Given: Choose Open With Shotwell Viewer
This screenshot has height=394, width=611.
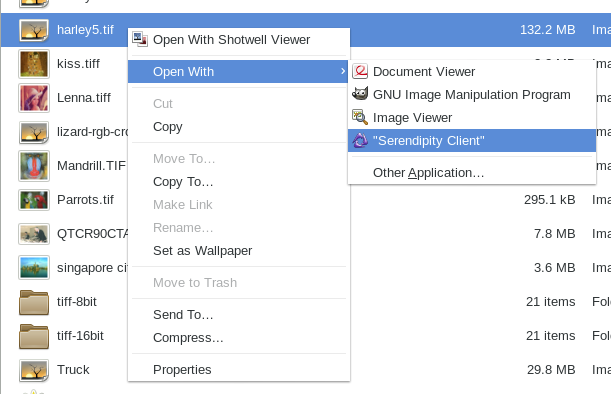Looking at the screenshot, I should tap(239, 39).
